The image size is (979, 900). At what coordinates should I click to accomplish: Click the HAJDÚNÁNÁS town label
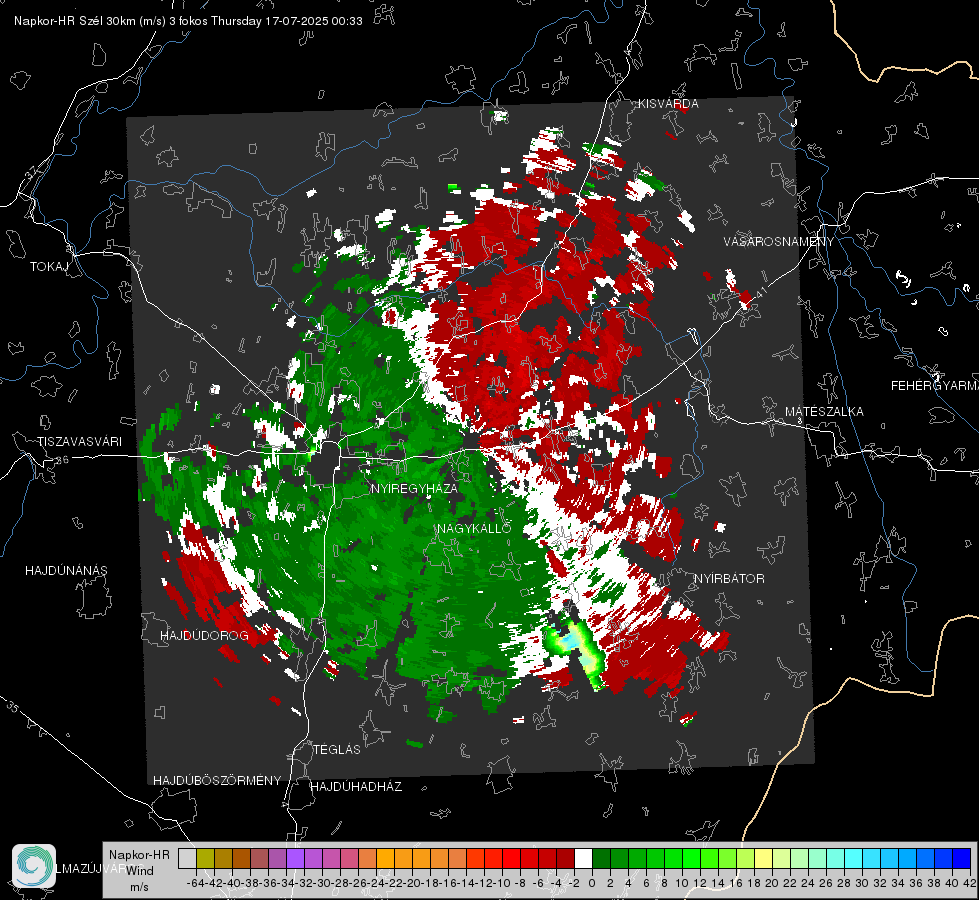click(66, 571)
